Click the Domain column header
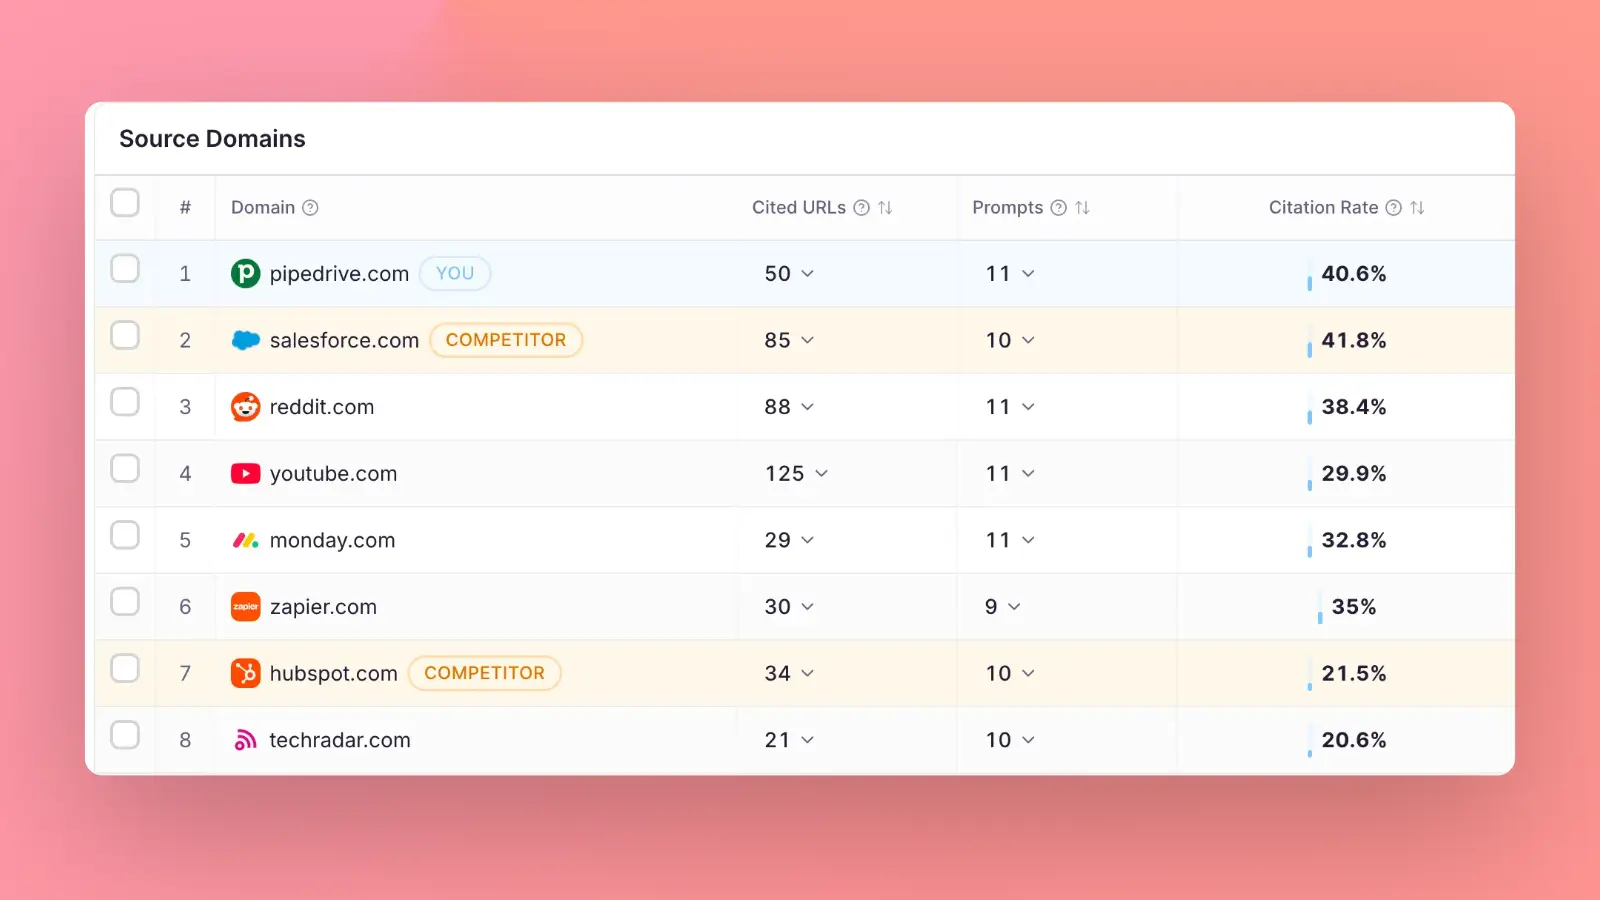 [x=263, y=208]
